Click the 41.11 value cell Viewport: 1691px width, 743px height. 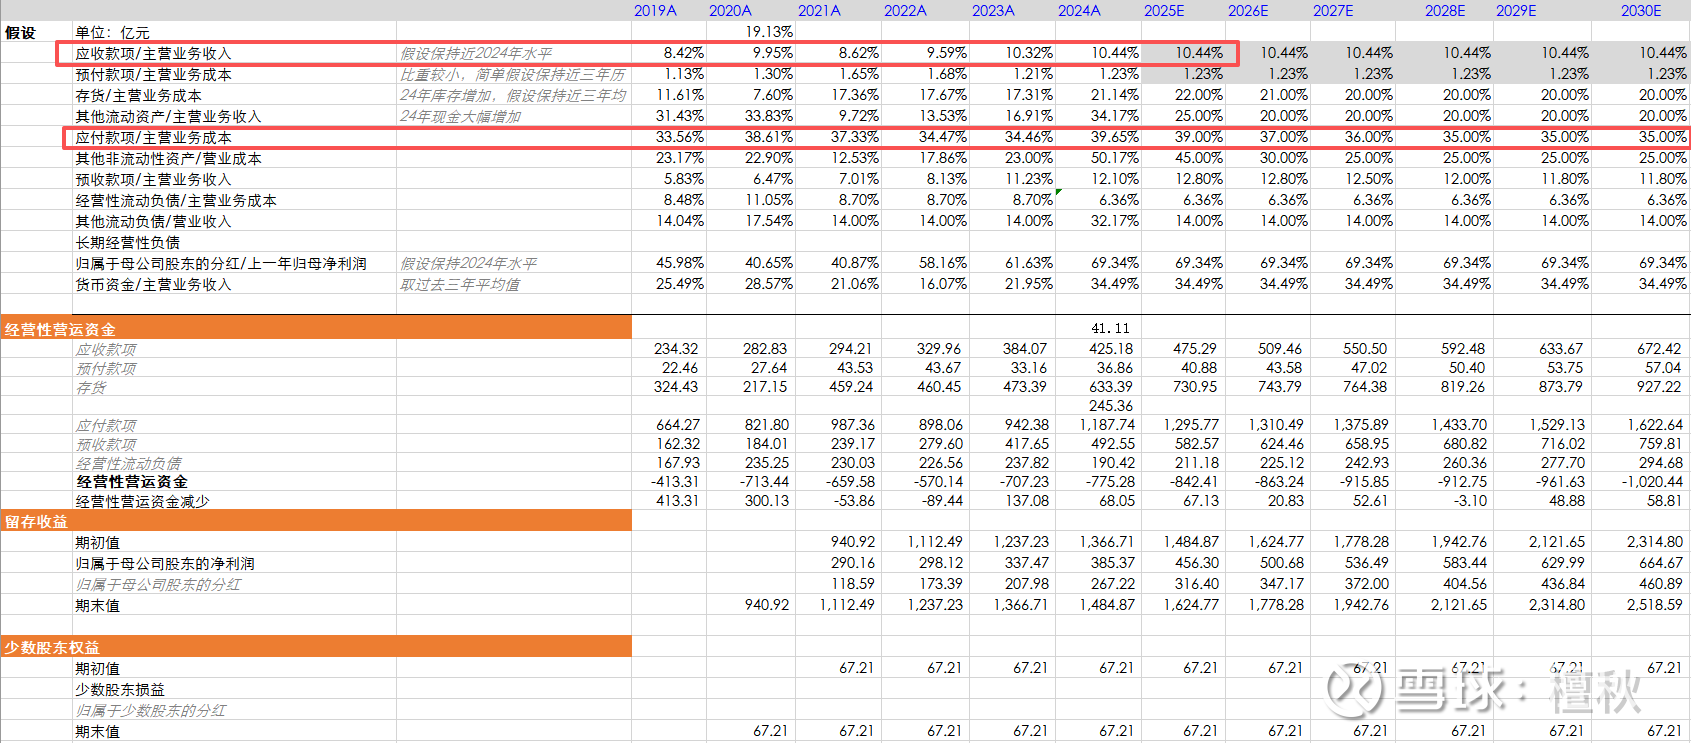coord(1110,328)
